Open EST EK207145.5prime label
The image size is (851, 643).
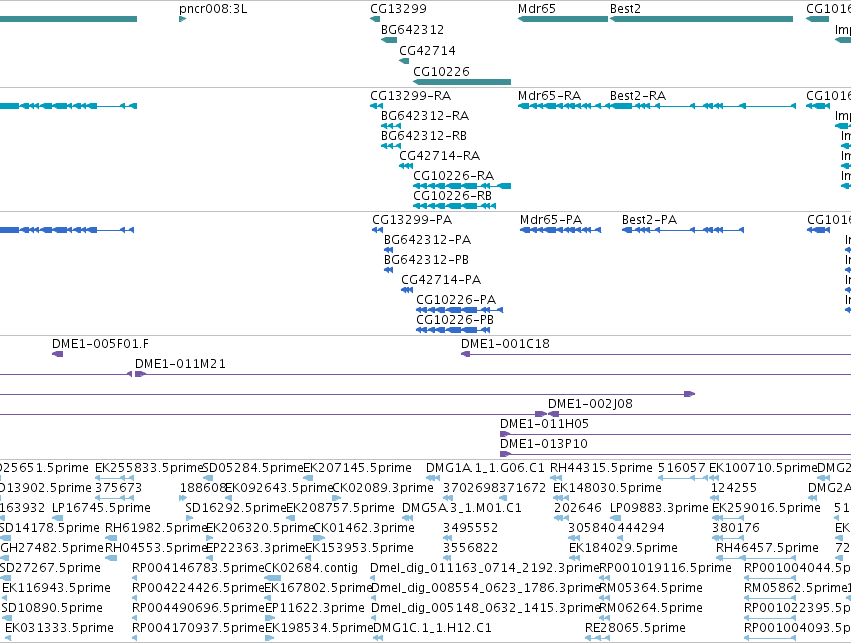pos(358,468)
